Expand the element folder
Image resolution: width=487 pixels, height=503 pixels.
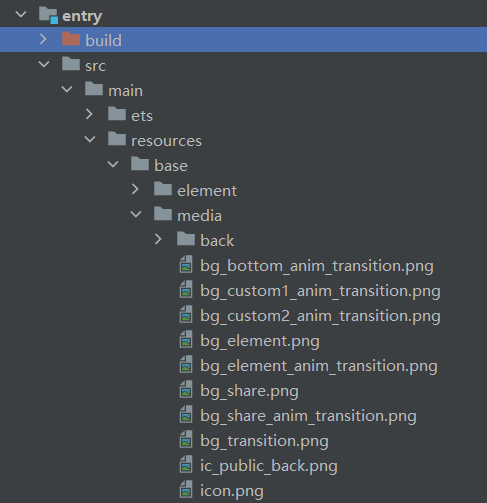coord(135,189)
